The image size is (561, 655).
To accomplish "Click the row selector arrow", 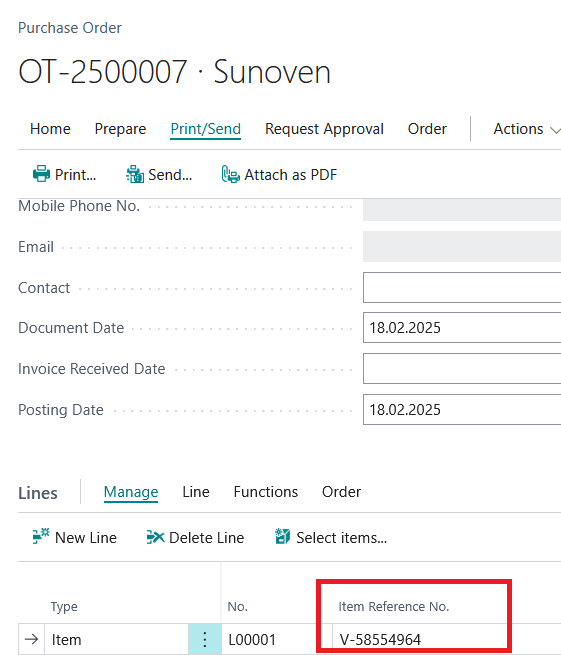I will (x=31, y=639).
